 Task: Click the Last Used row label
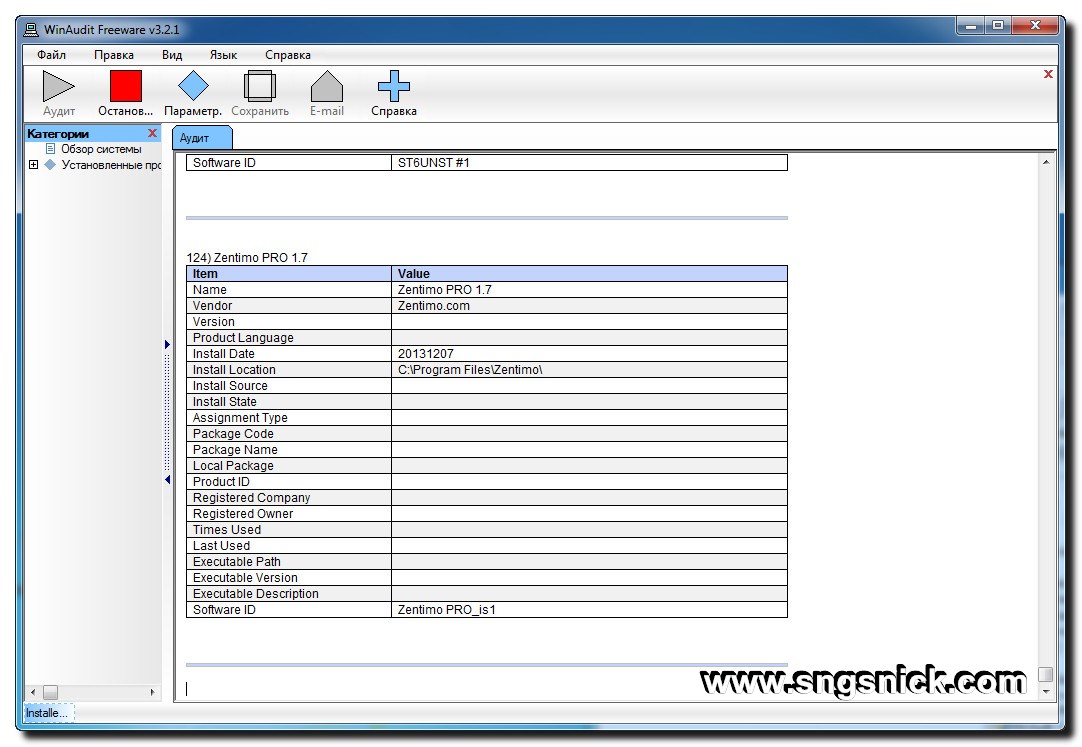[x=221, y=546]
